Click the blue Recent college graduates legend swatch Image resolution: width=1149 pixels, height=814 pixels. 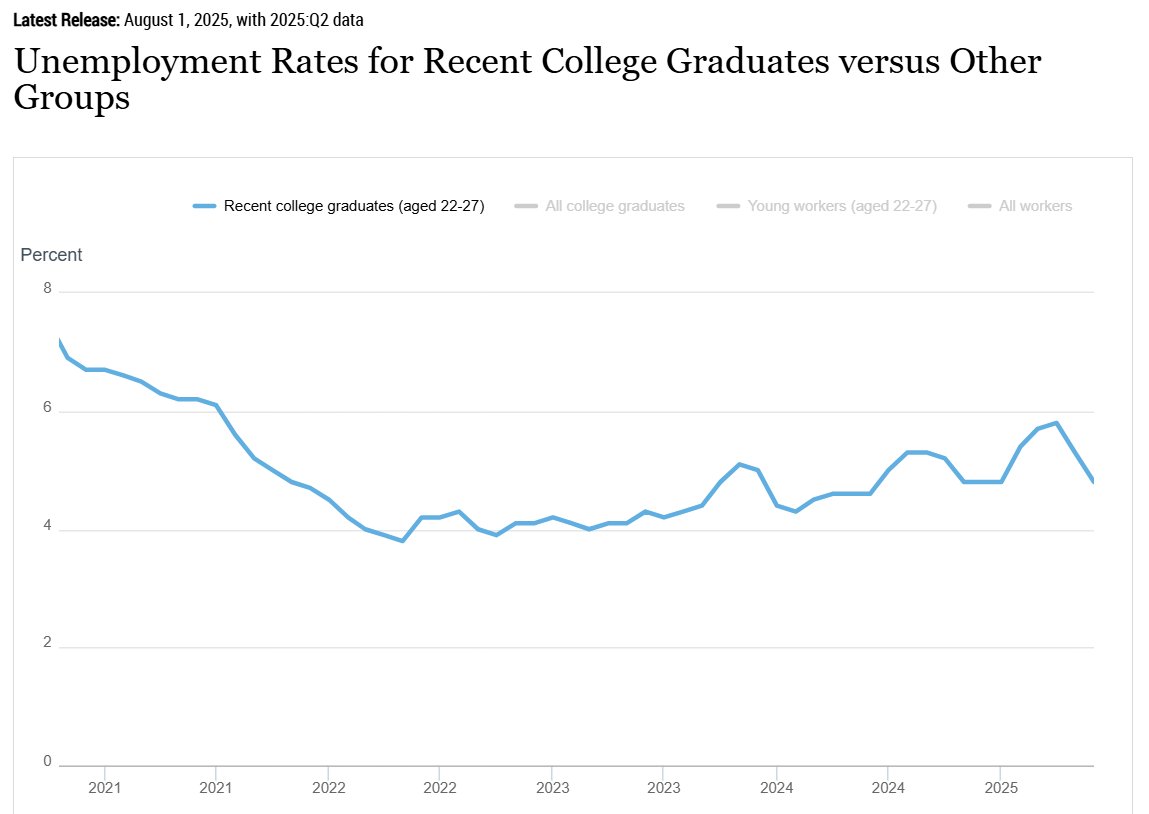tap(204, 207)
